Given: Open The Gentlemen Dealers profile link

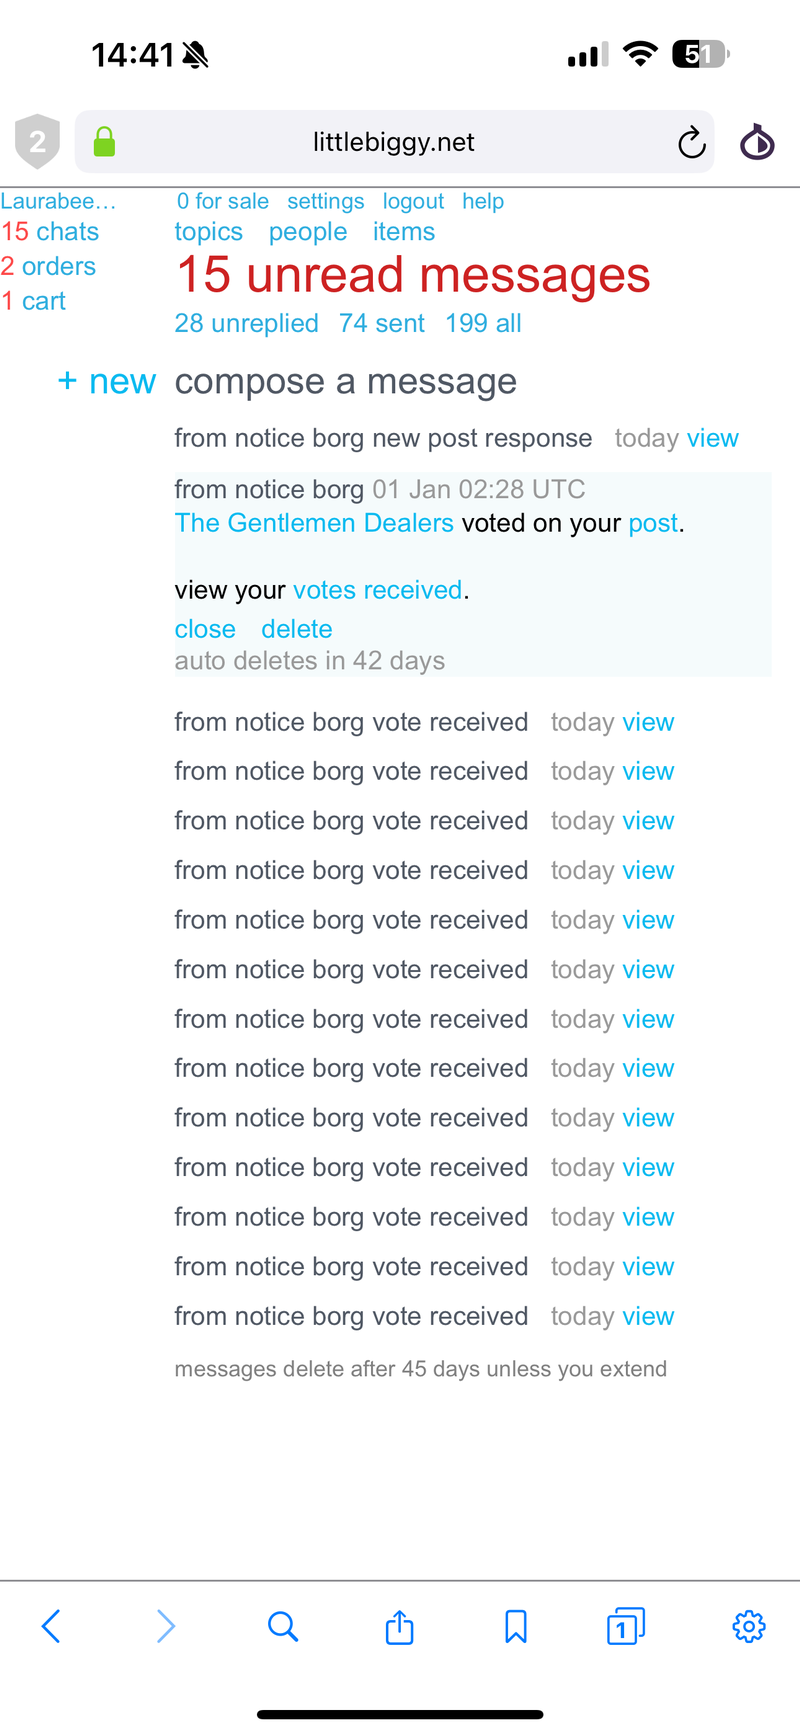Looking at the screenshot, I should click(314, 523).
